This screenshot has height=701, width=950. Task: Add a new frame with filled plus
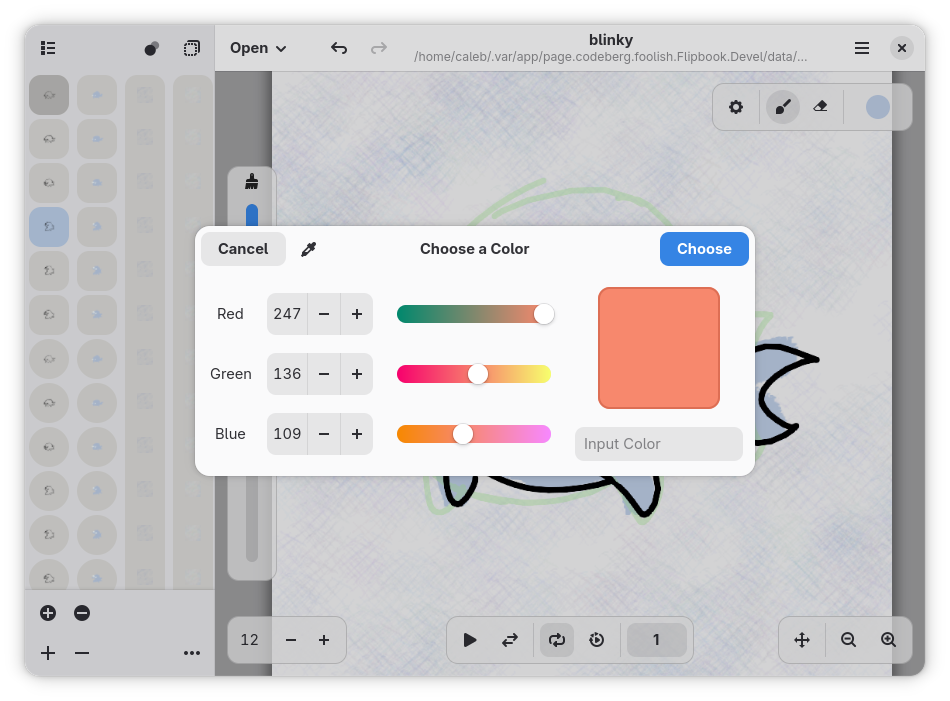[48, 613]
